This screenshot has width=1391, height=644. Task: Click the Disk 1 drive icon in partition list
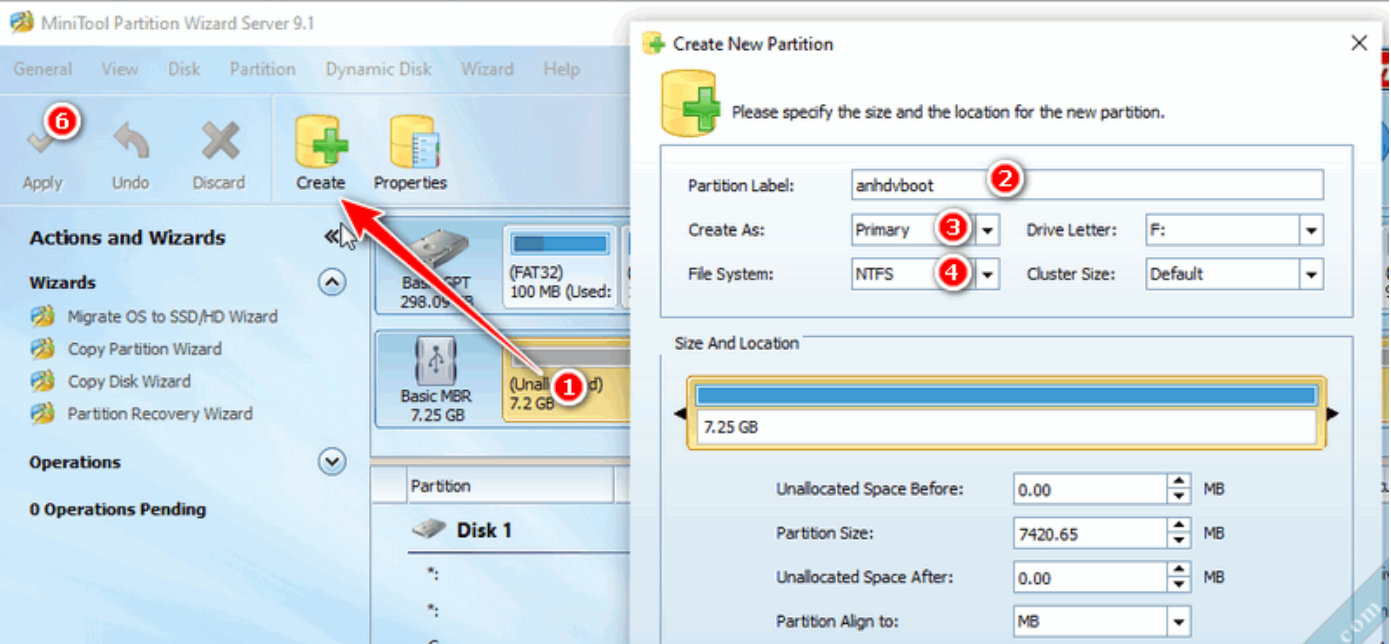429,530
